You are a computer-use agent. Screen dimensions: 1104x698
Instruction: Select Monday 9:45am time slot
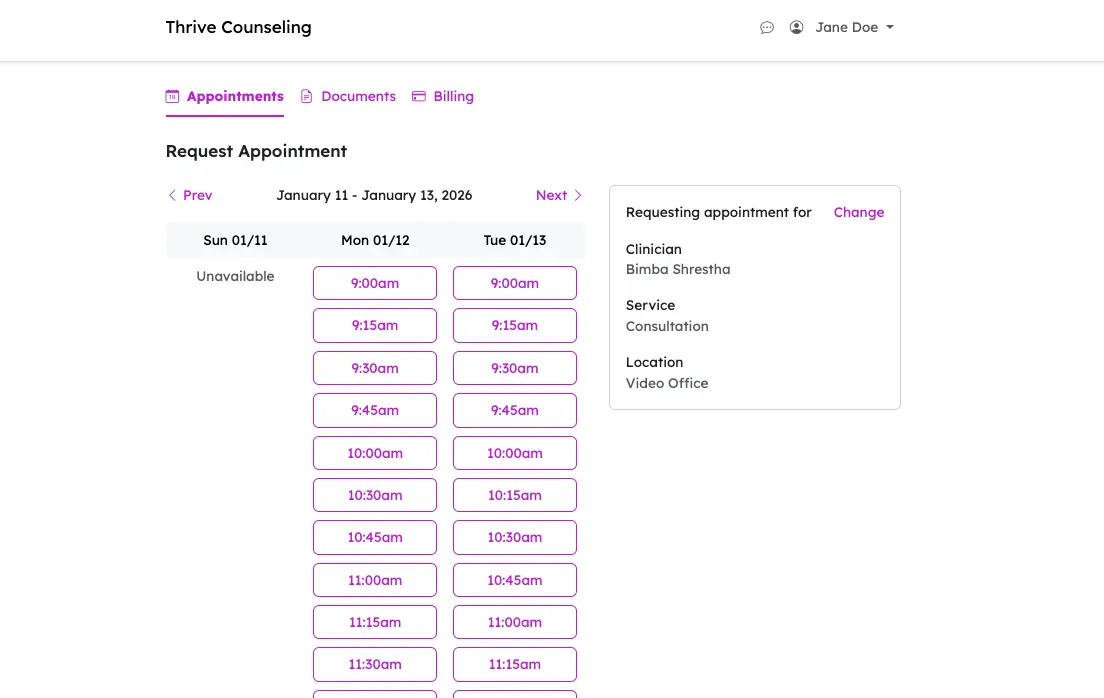pos(375,410)
